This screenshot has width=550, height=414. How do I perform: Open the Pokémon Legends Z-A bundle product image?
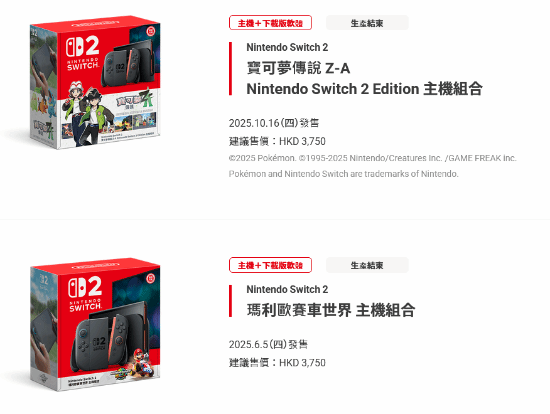[95, 82]
